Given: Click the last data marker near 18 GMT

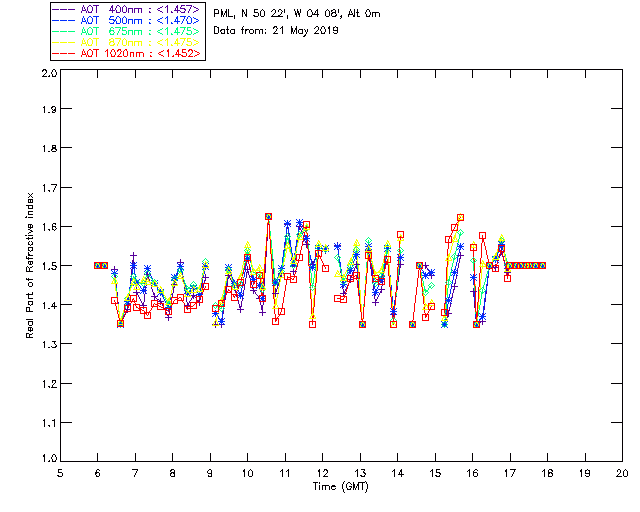Looking at the screenshot, I should click(542, 265).
